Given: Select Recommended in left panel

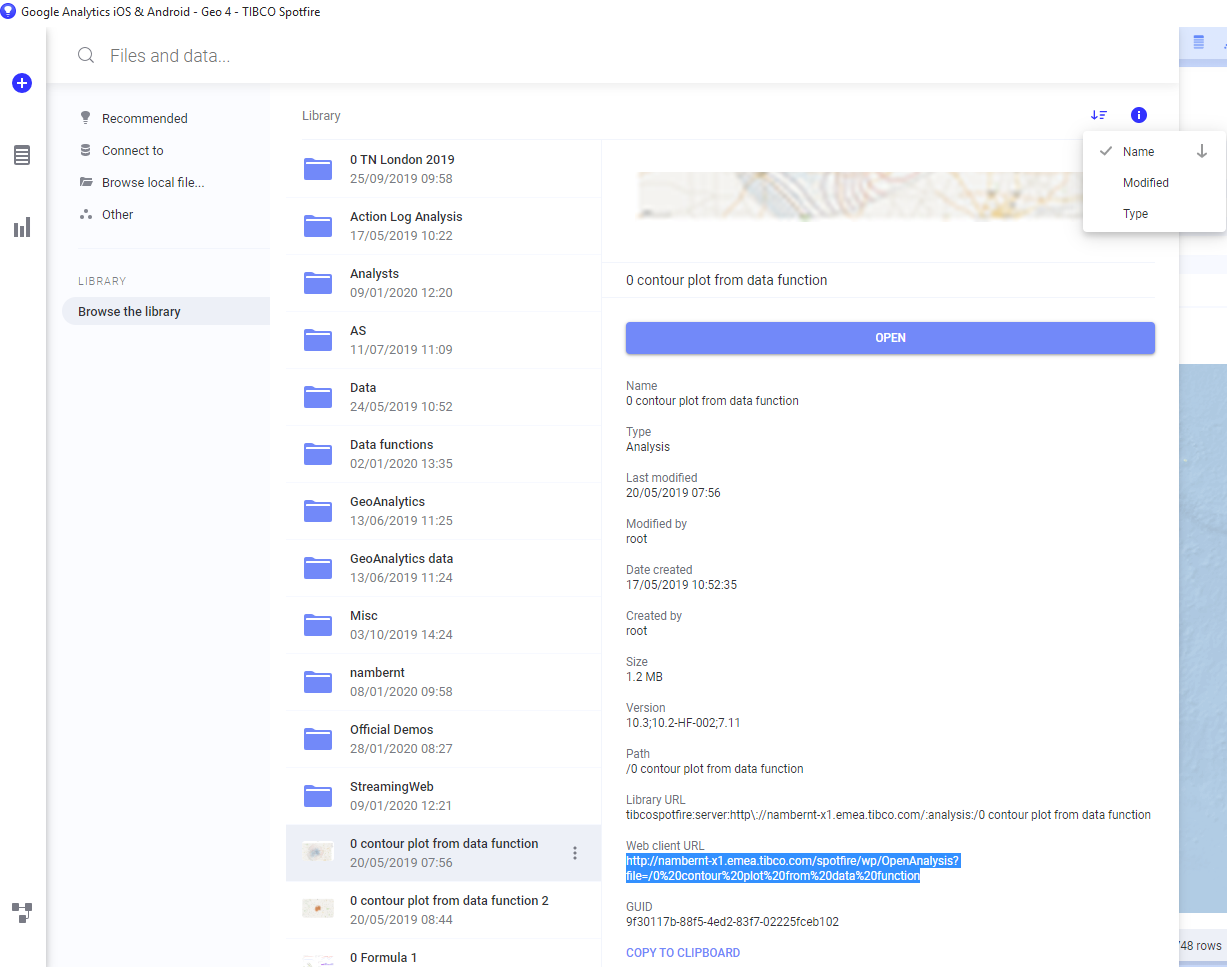Looking at the screenshot, I should [144, 118].
